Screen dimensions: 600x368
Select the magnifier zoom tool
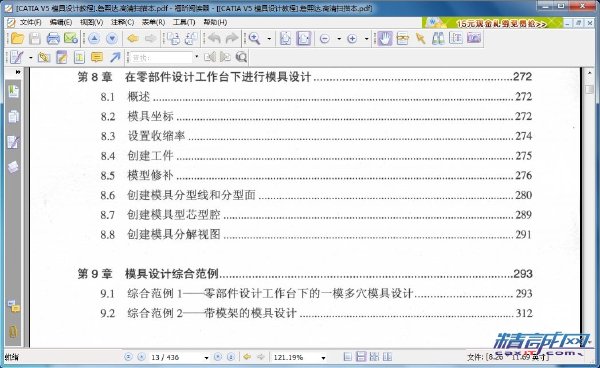click(254, 39)
